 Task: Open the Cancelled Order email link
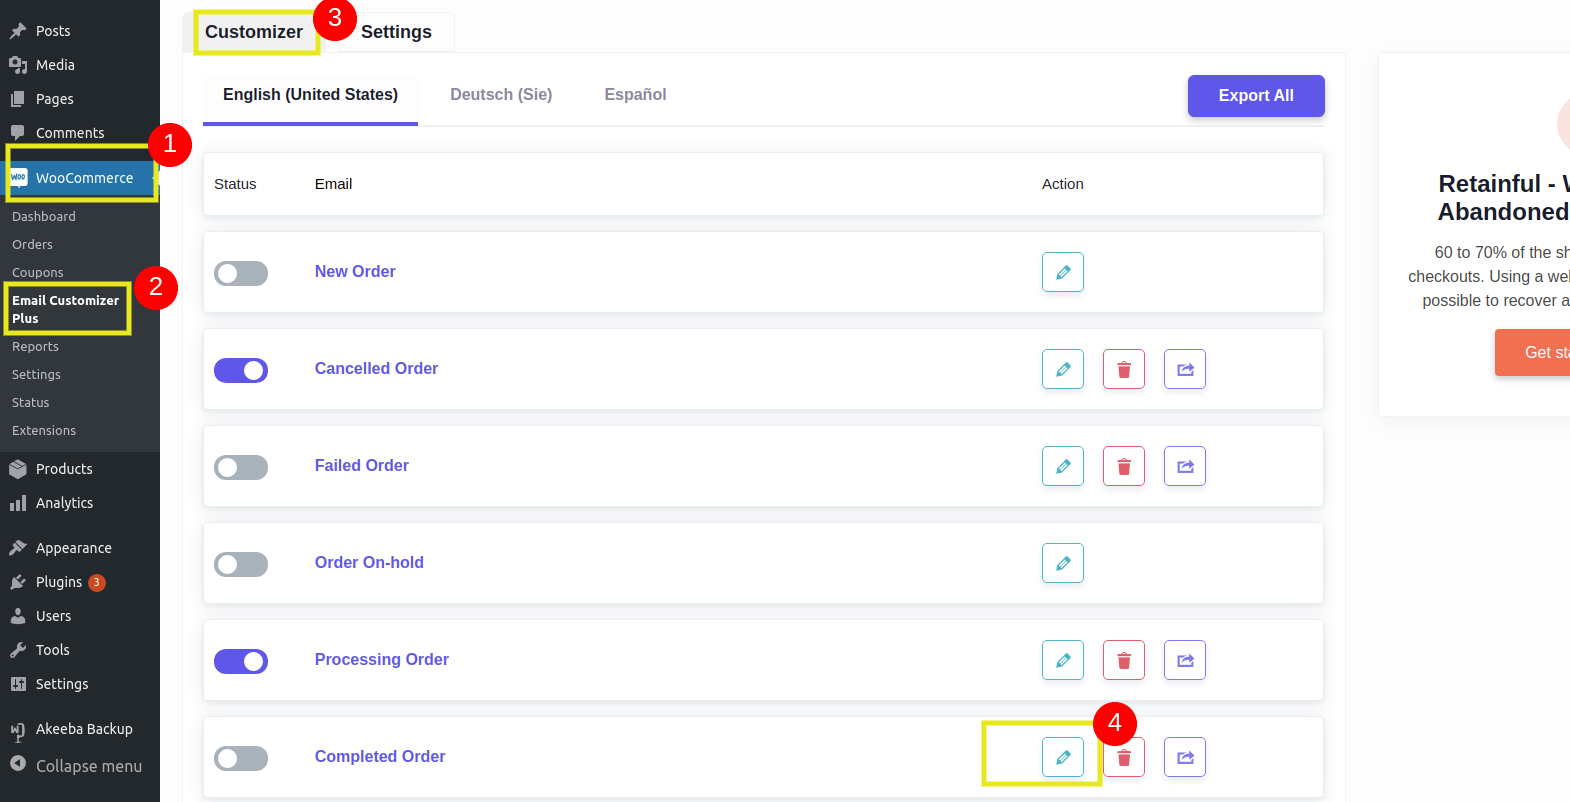point(376,369)
